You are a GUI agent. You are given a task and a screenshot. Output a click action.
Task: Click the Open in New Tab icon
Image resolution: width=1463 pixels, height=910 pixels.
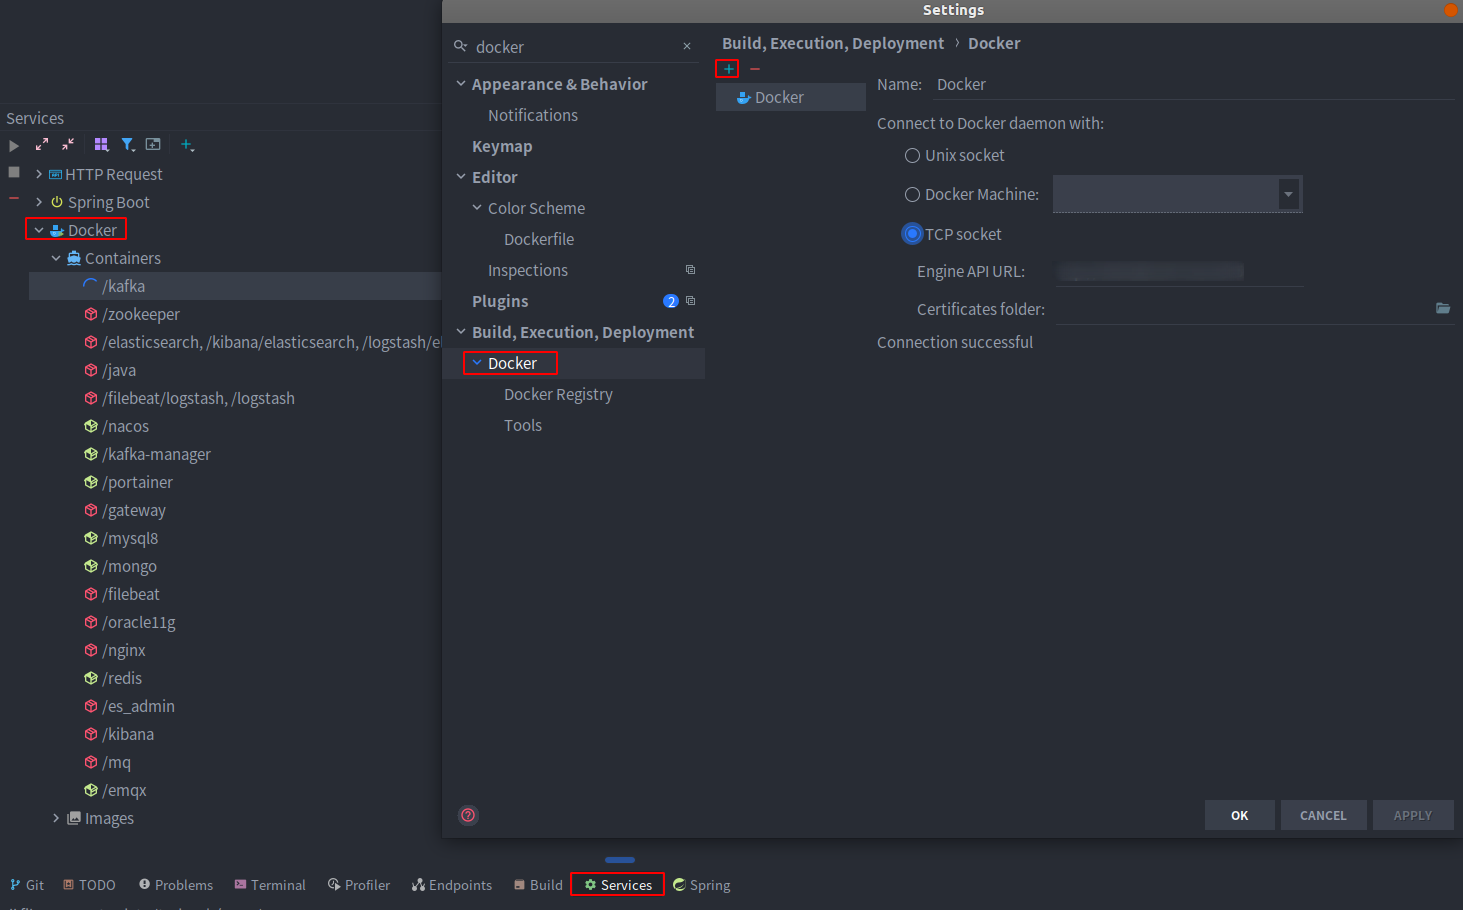coord(153,145)
